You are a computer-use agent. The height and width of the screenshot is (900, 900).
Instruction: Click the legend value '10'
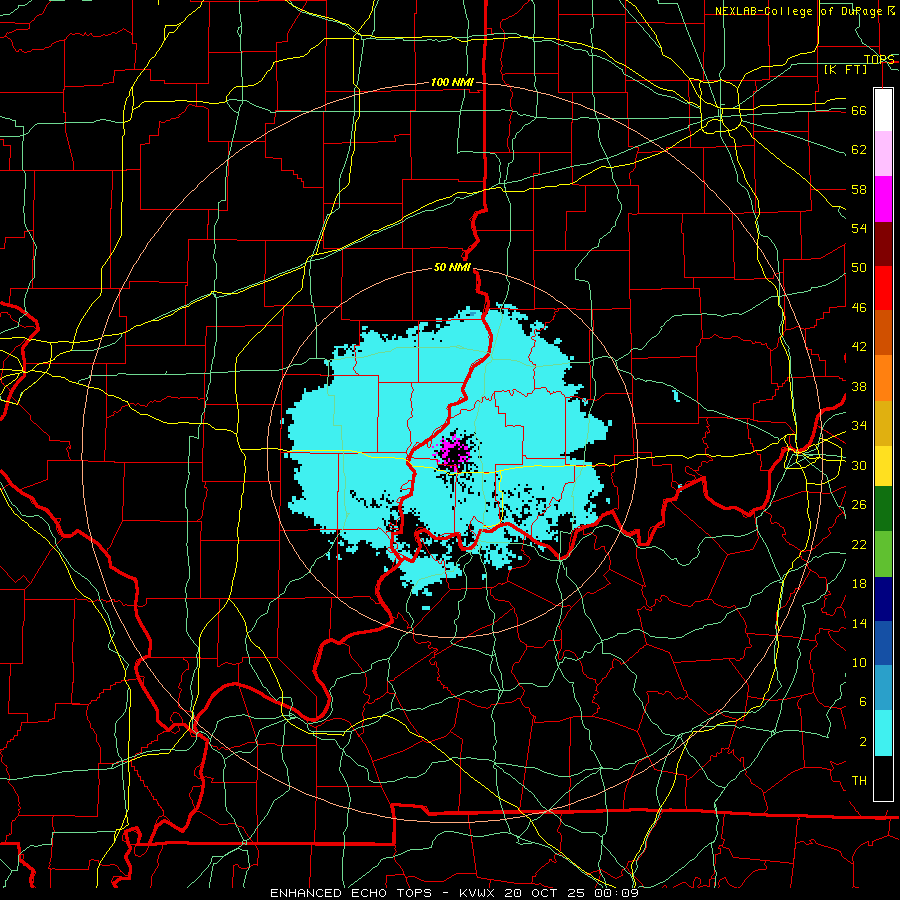[859, 662]
